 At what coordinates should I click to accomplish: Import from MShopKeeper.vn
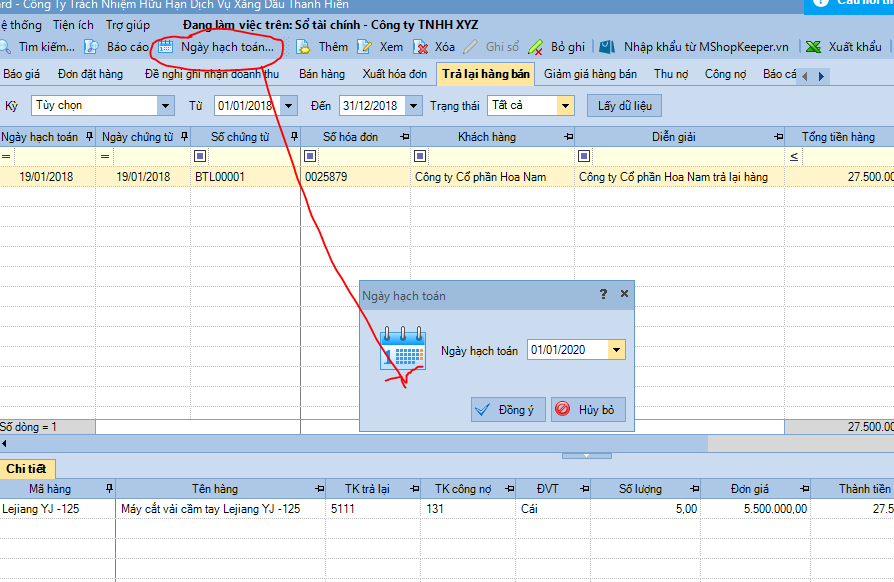tap(694, 47)
